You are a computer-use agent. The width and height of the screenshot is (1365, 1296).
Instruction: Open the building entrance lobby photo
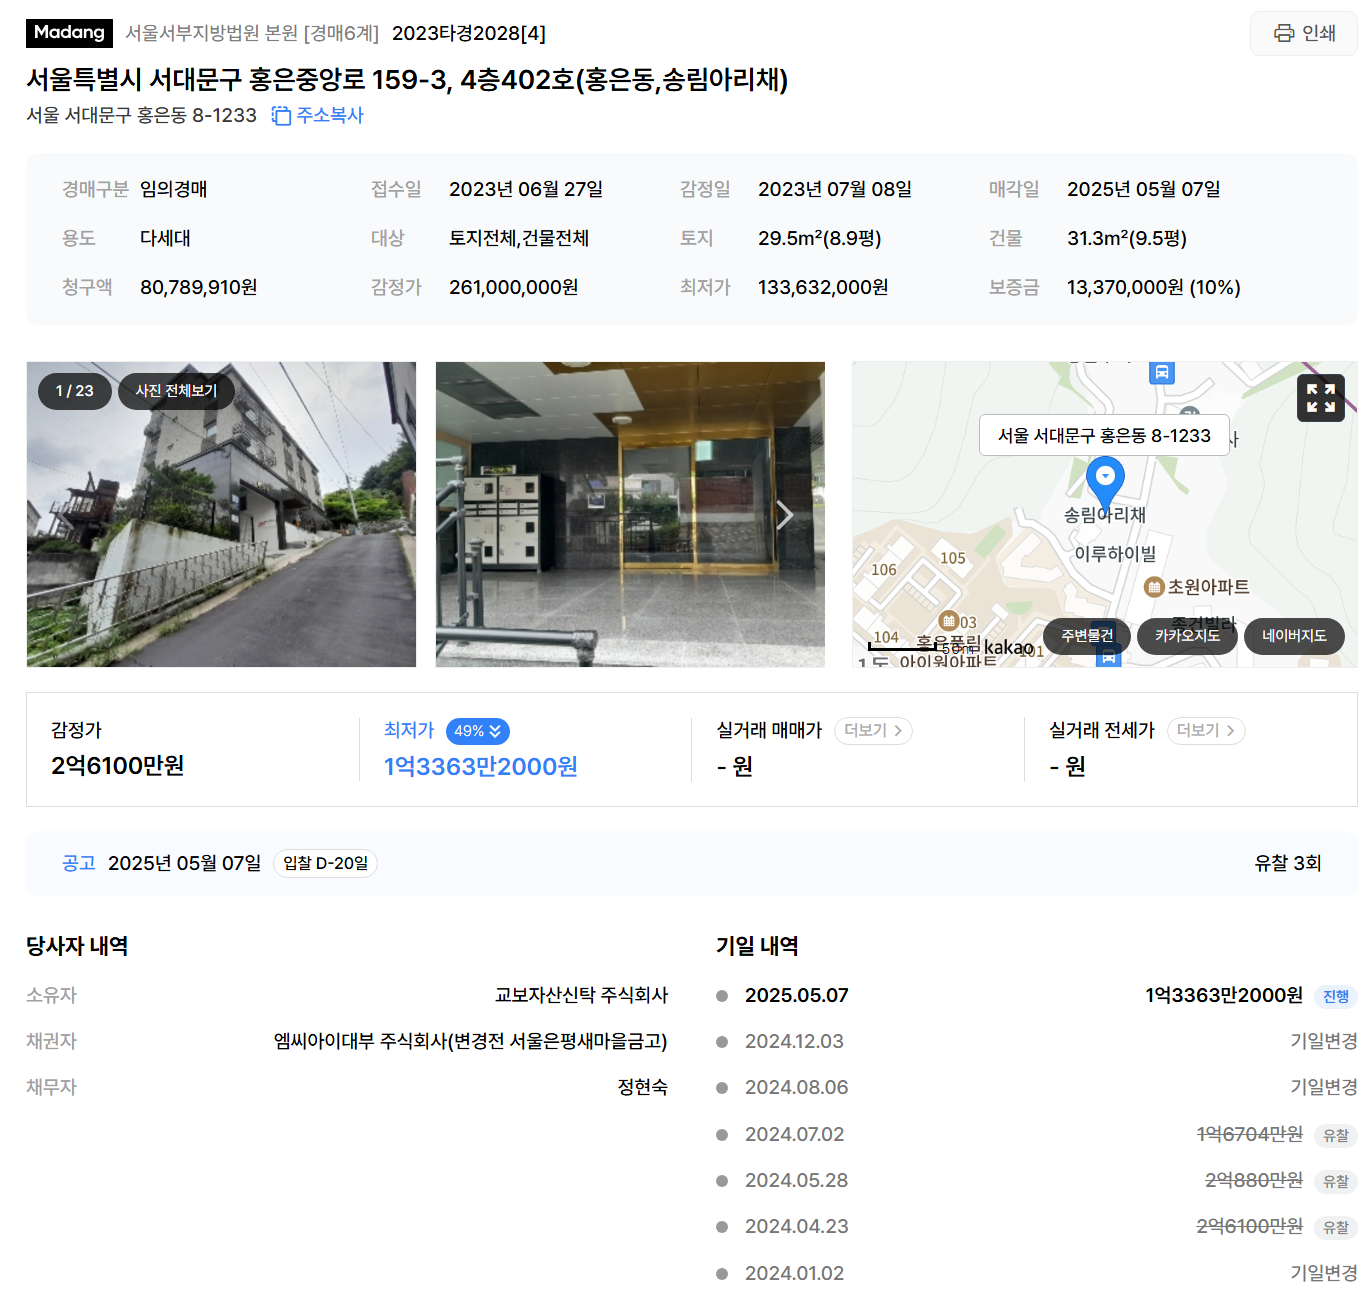pos(630,514)
